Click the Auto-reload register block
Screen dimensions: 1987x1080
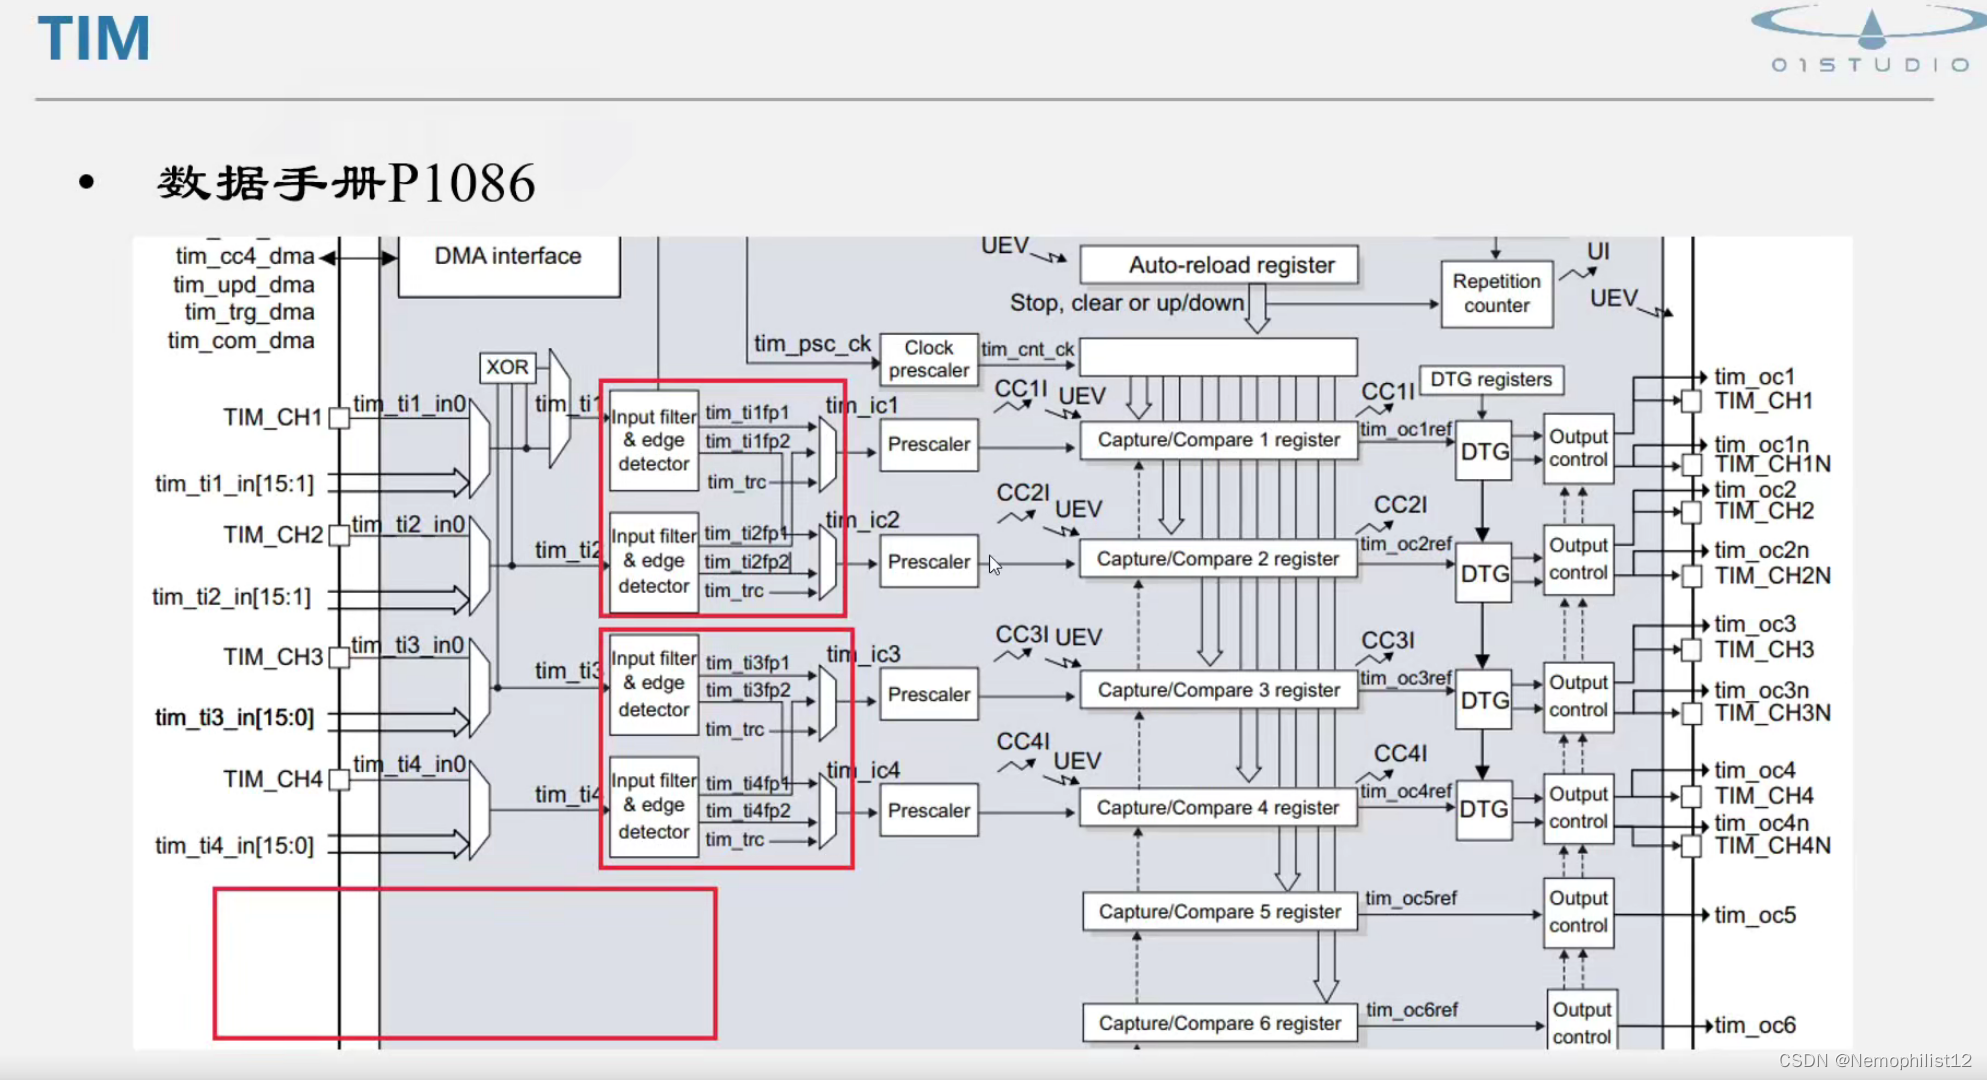pos(1219,265)
